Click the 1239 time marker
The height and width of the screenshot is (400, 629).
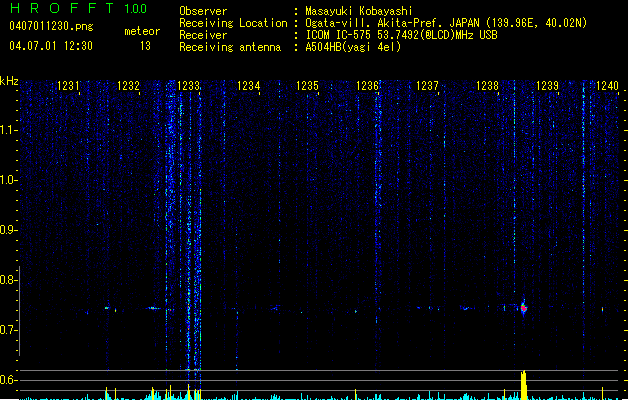tap(547, 86)
